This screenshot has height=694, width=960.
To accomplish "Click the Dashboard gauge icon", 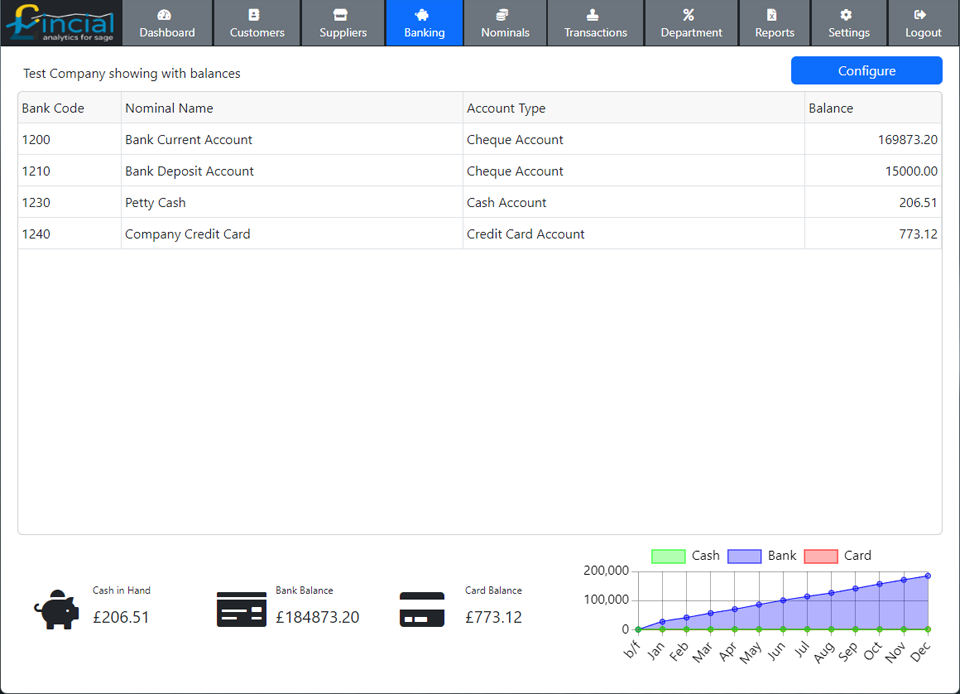I will click(x=164, y=15).
